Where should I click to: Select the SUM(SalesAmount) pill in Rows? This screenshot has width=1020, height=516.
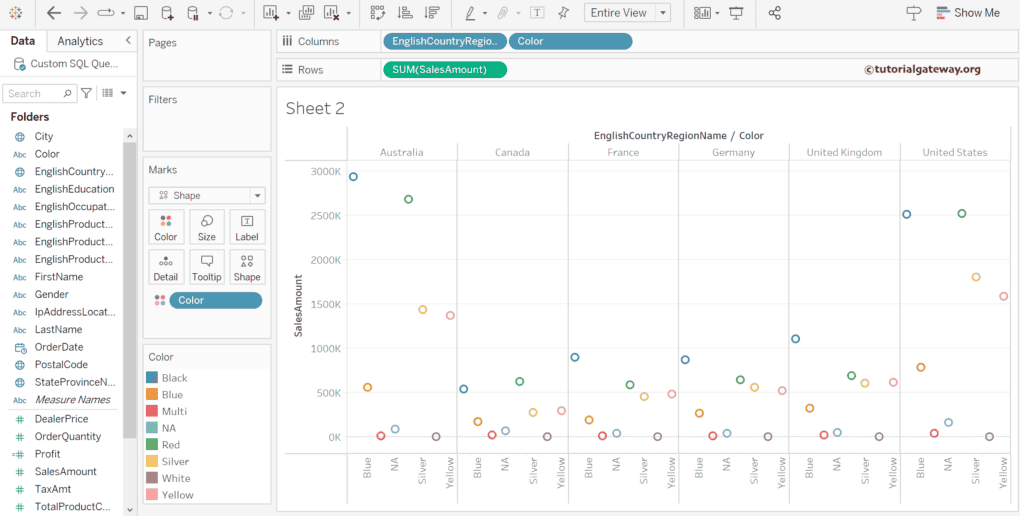(x=444, y=70)
